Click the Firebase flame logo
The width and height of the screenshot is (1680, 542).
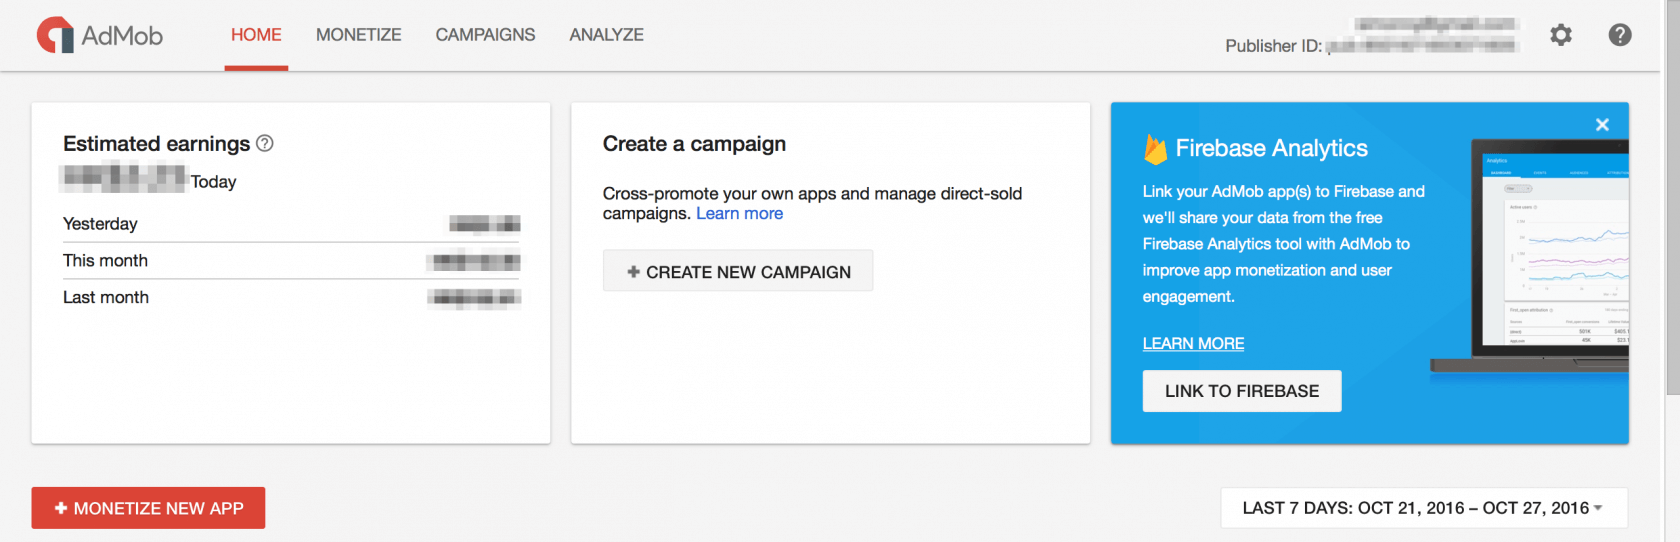1155,149
